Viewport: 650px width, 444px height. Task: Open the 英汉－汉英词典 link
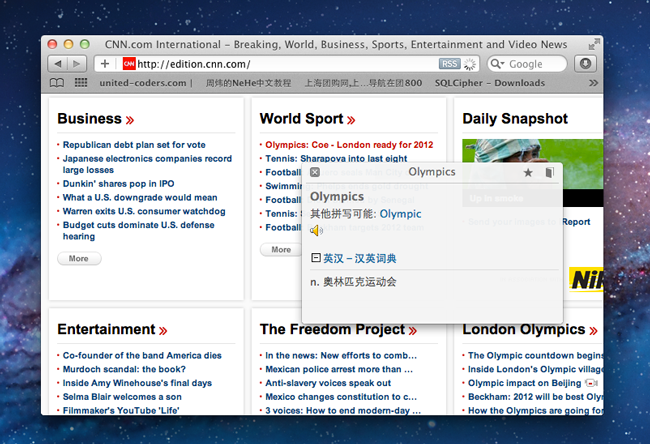[359, 258]
